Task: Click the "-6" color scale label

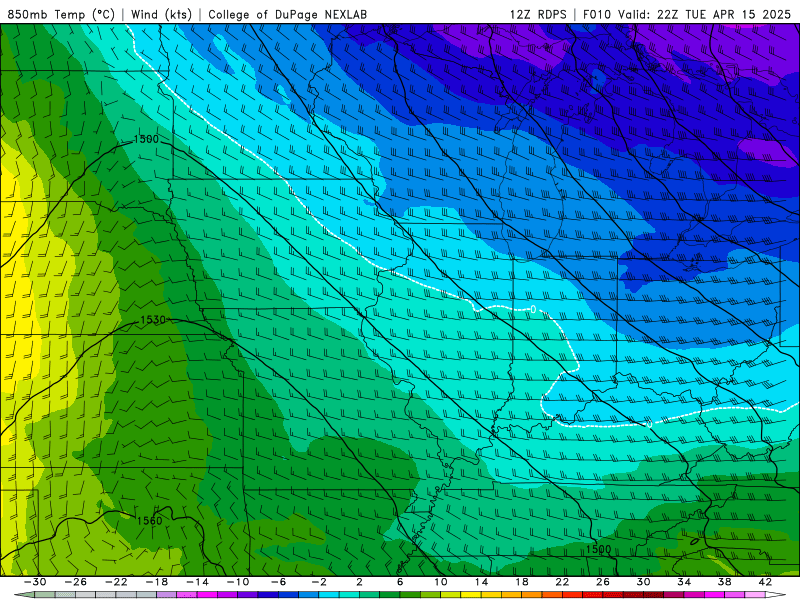Action: coord(278,582)
